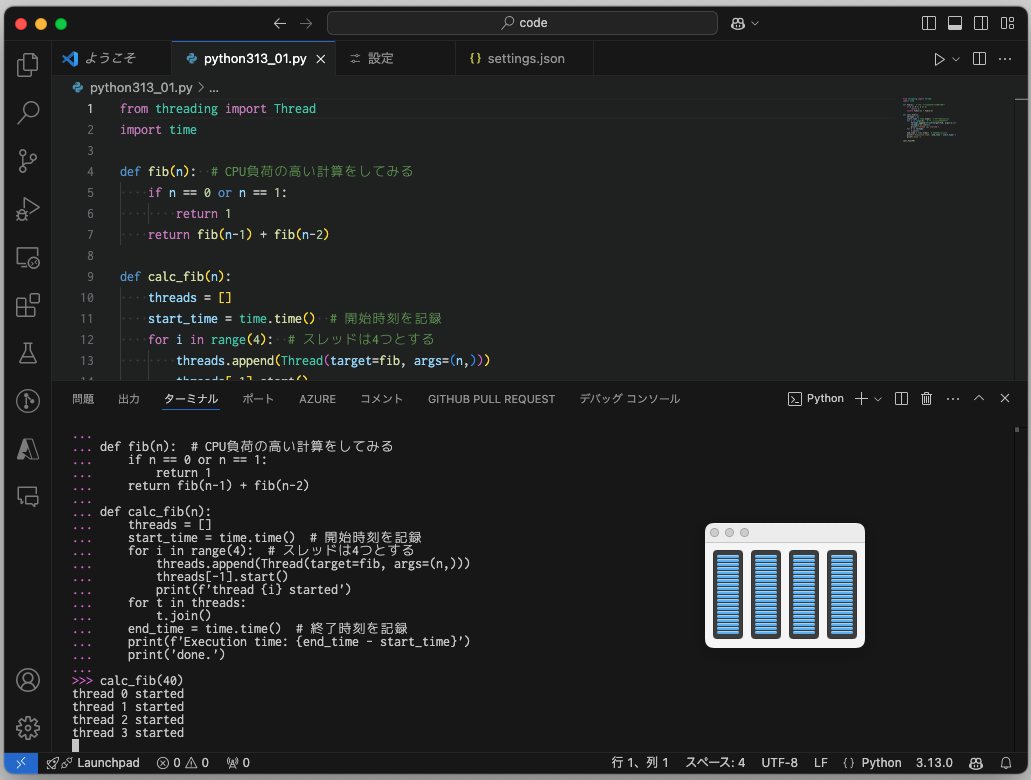Open the Run and Debug view
This screenshot has width=1031, height=780.
click(x=27, y=209)
